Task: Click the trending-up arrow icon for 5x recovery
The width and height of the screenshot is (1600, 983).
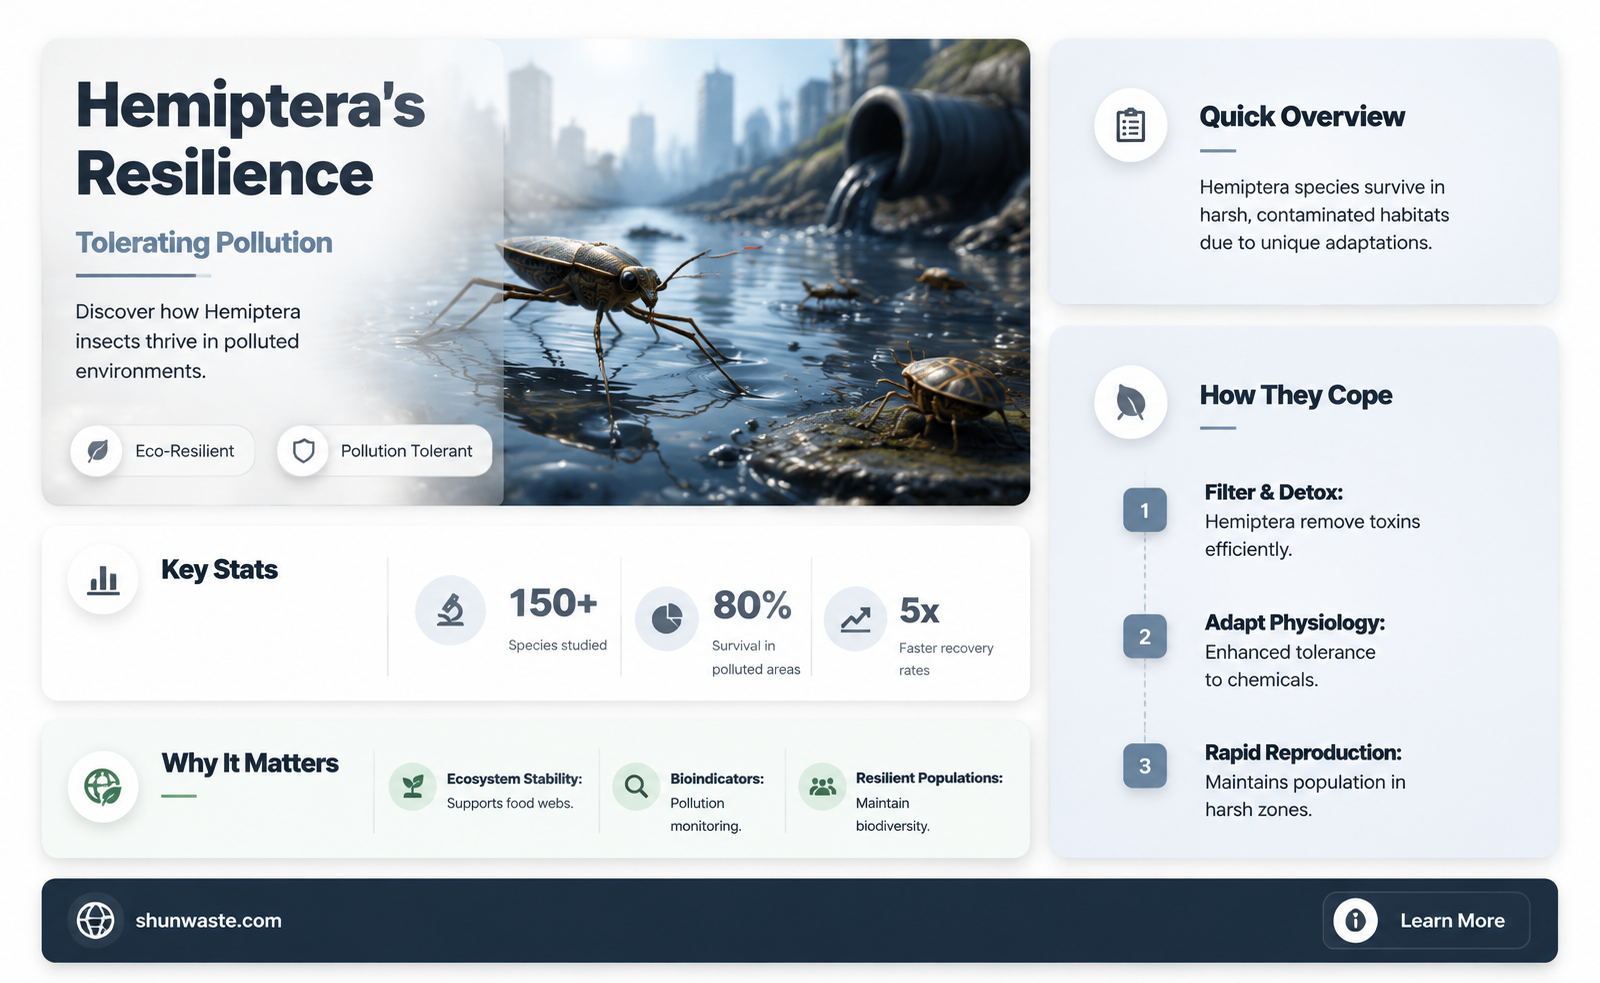Action: [x=855, y=619]
